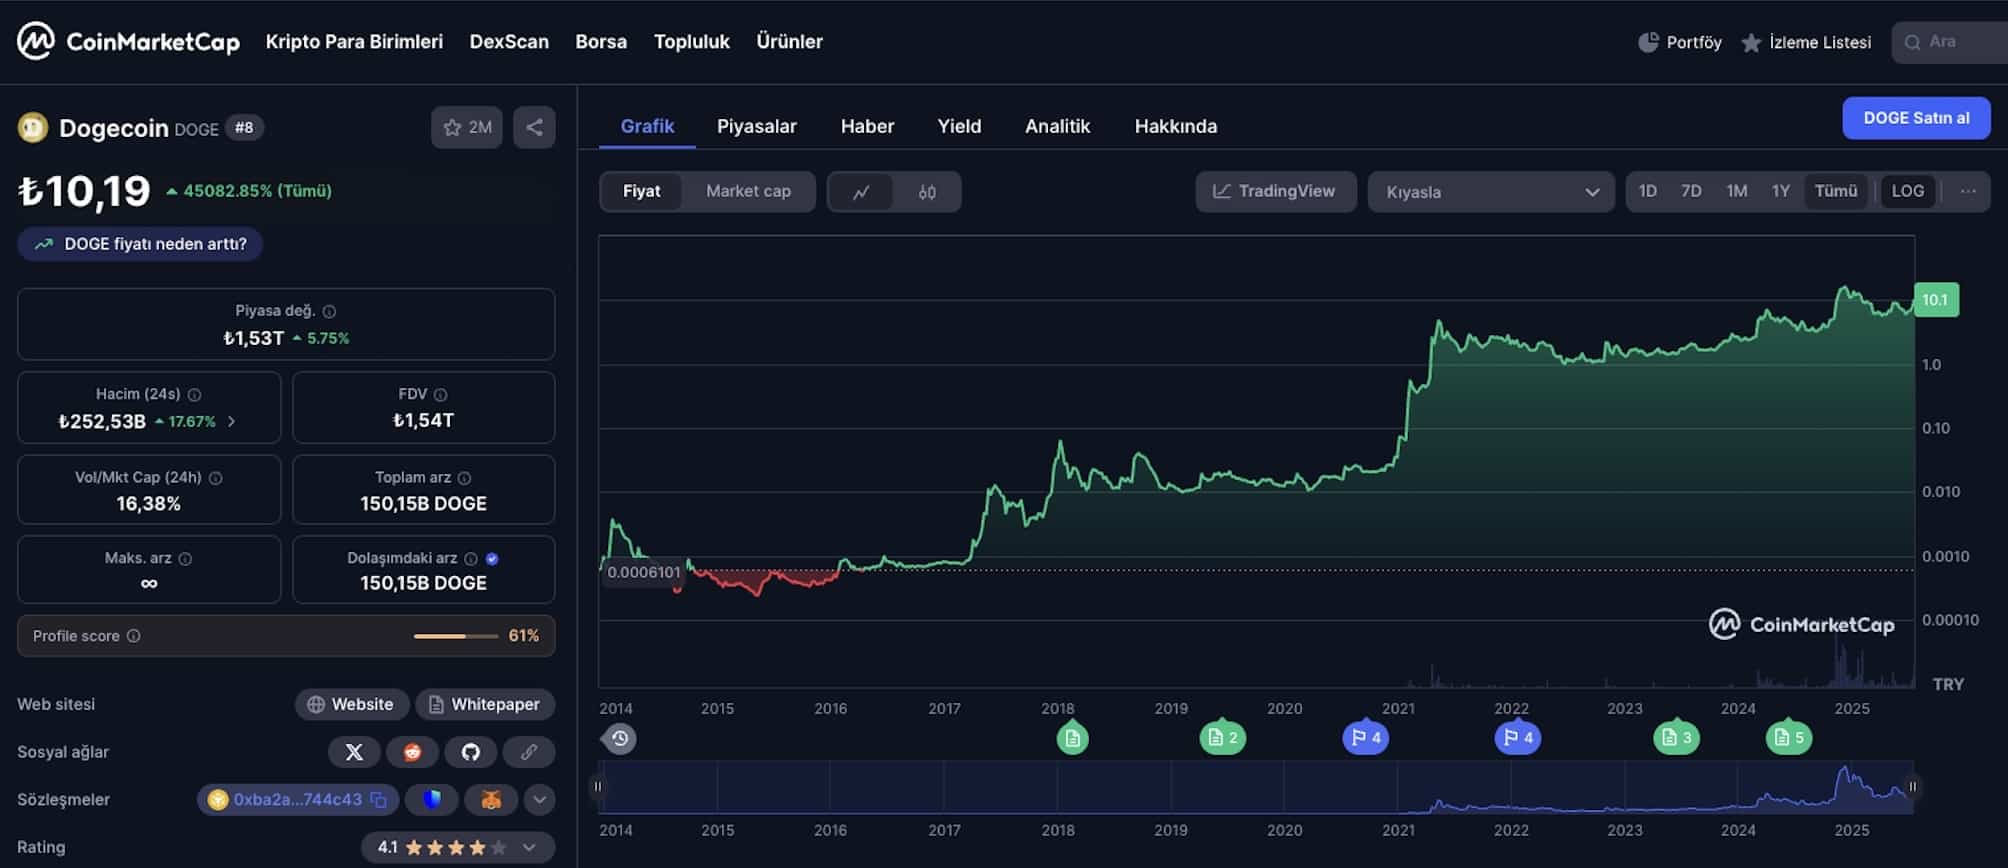This screenshot has width=2008, height=868.
Task: Add token to MetaMask via fox icon
Action: [491, 800]
